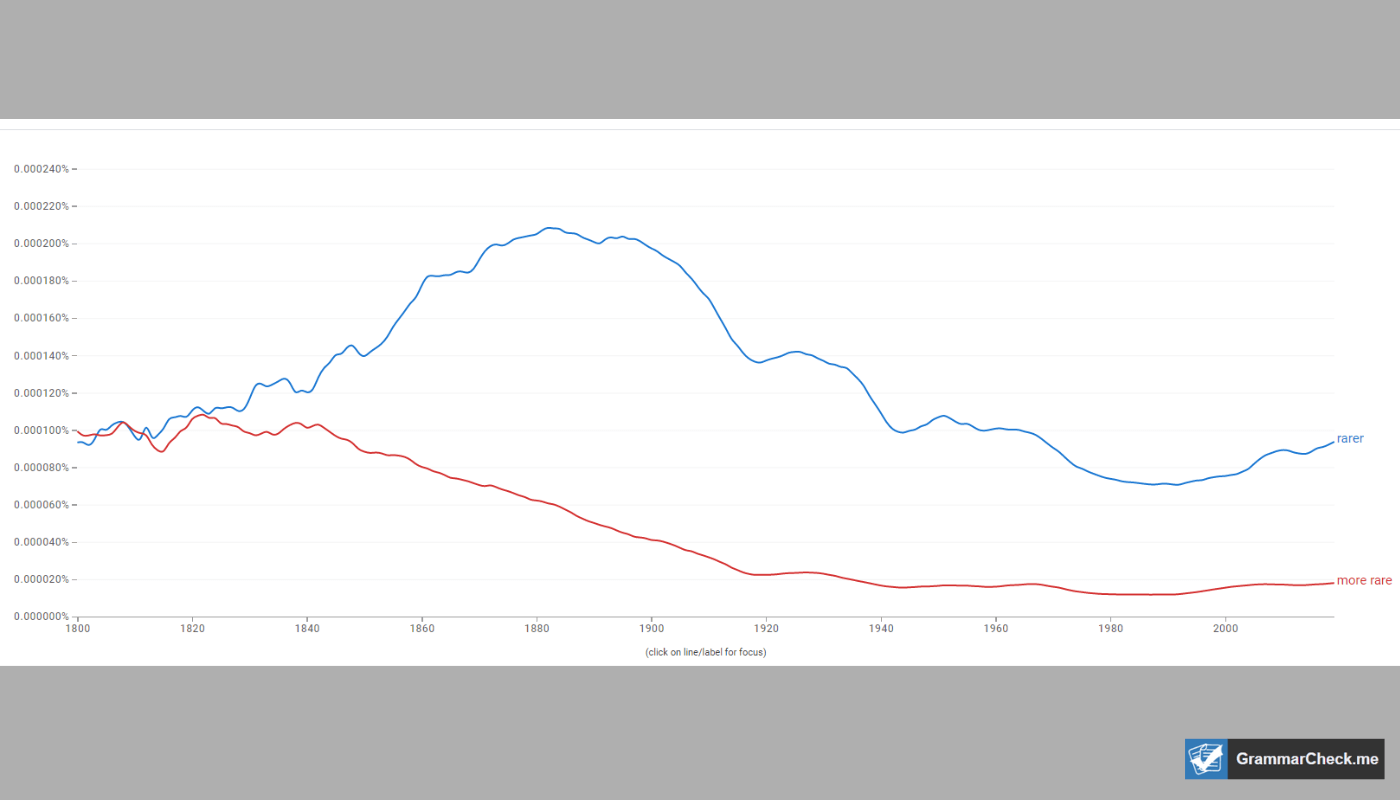Viewport: 1400px width, 800px height.
Task: Click the 1840 x-axis year label
Action: 307,629
